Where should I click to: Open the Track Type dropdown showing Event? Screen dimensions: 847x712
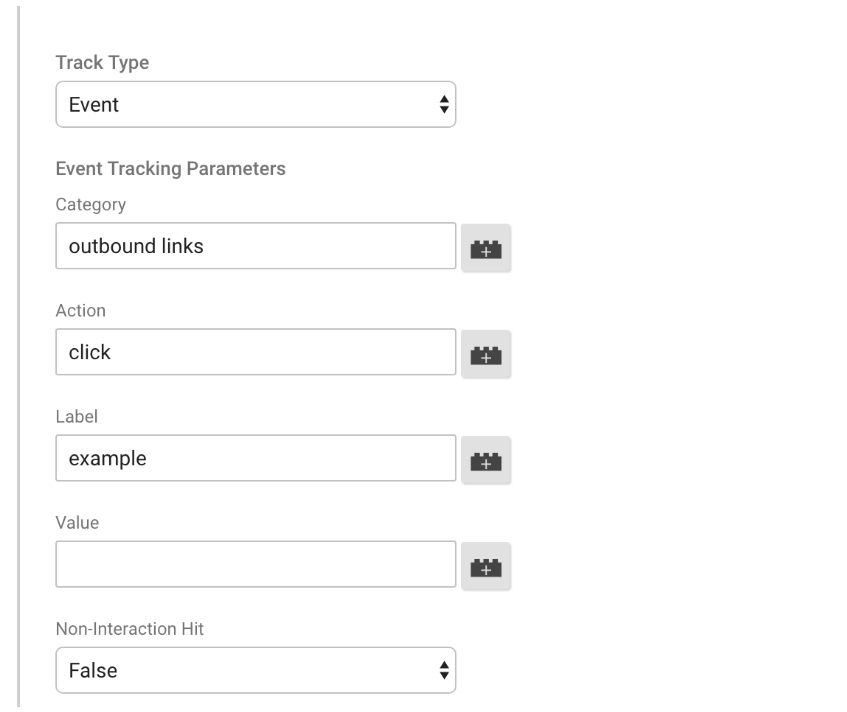pyautogui.click(x=256, y=105)
